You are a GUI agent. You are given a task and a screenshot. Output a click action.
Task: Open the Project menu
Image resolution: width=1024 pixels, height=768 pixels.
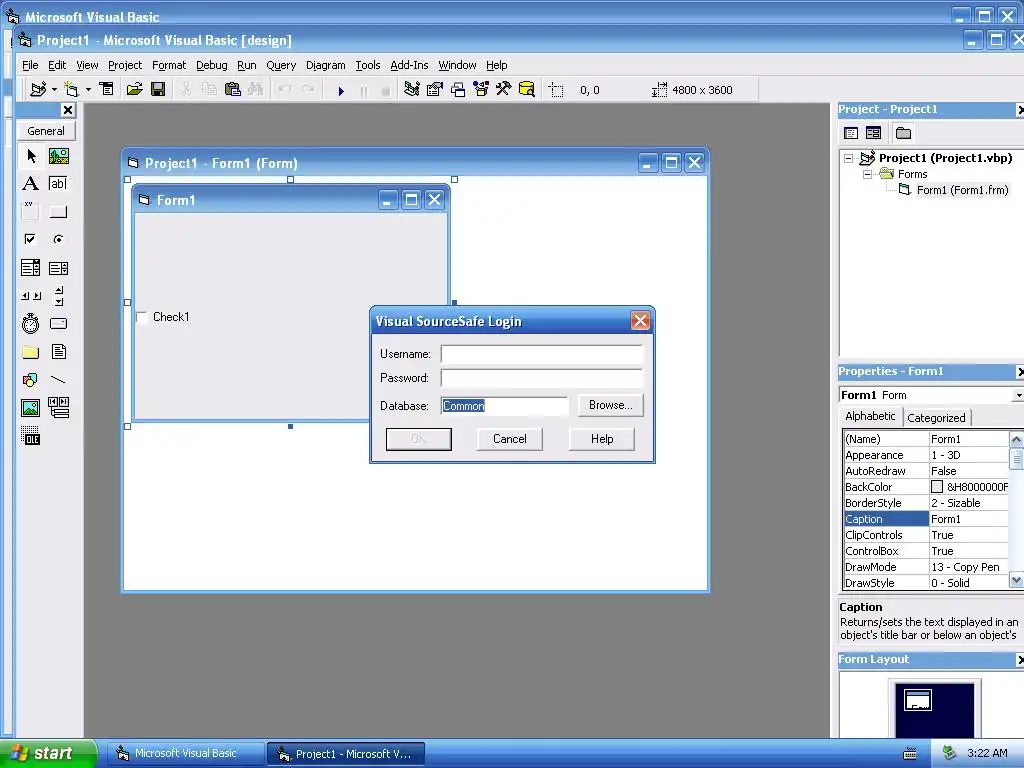125,65
